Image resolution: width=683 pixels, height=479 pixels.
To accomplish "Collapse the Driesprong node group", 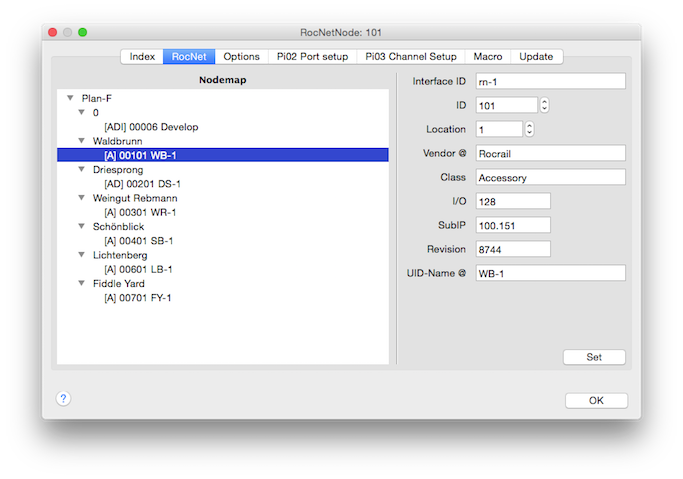I will (x=82, y=170).
